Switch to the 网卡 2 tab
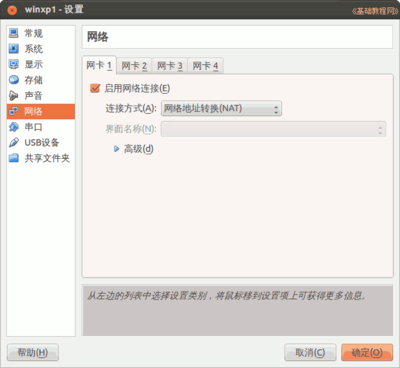The width and height of the screenshot is (400, 368). [x=134, y=66]
